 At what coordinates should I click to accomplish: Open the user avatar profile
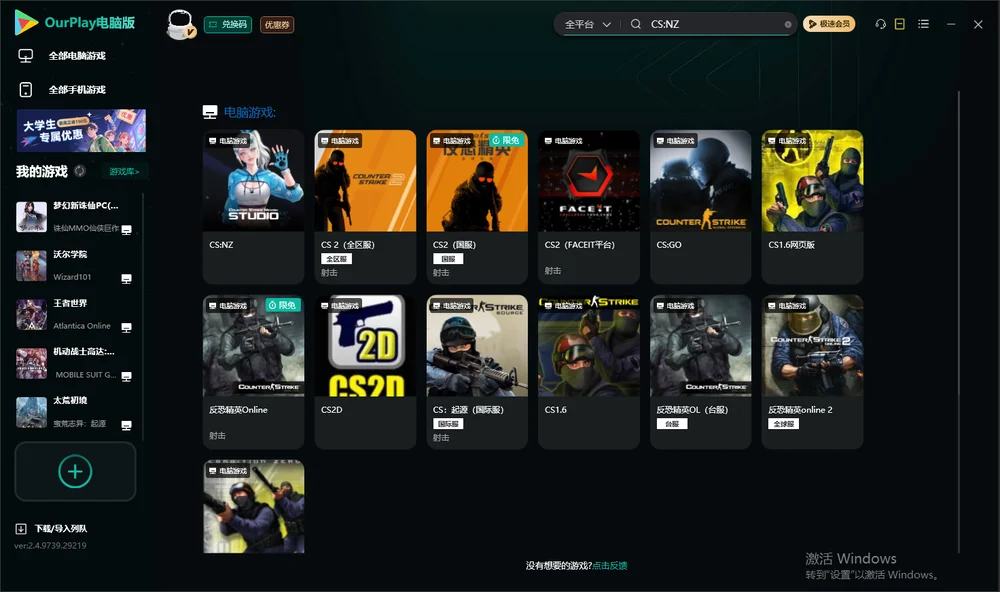(x=180, y=24)
